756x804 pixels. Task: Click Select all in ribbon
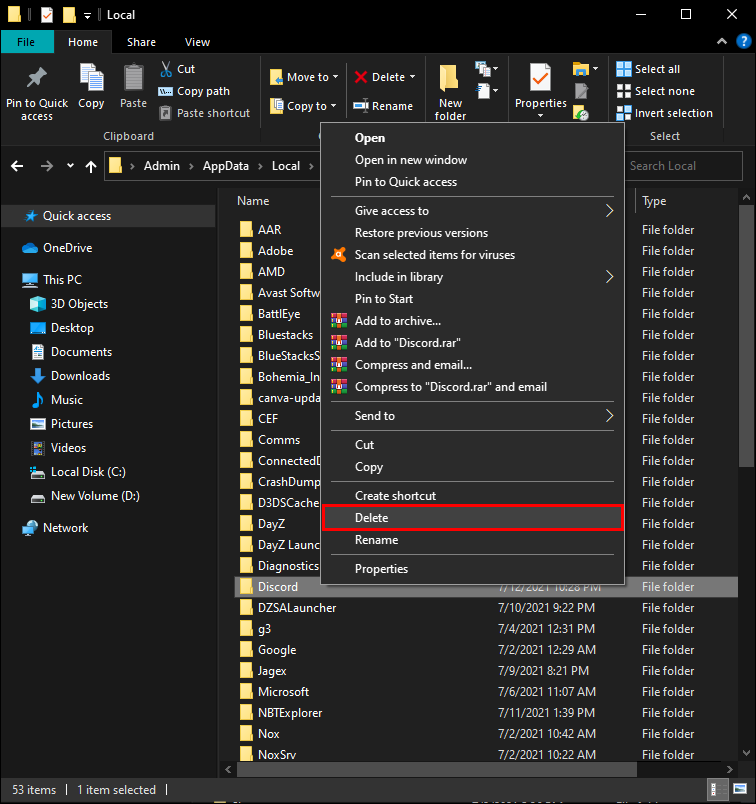click(x=648, y=69)
